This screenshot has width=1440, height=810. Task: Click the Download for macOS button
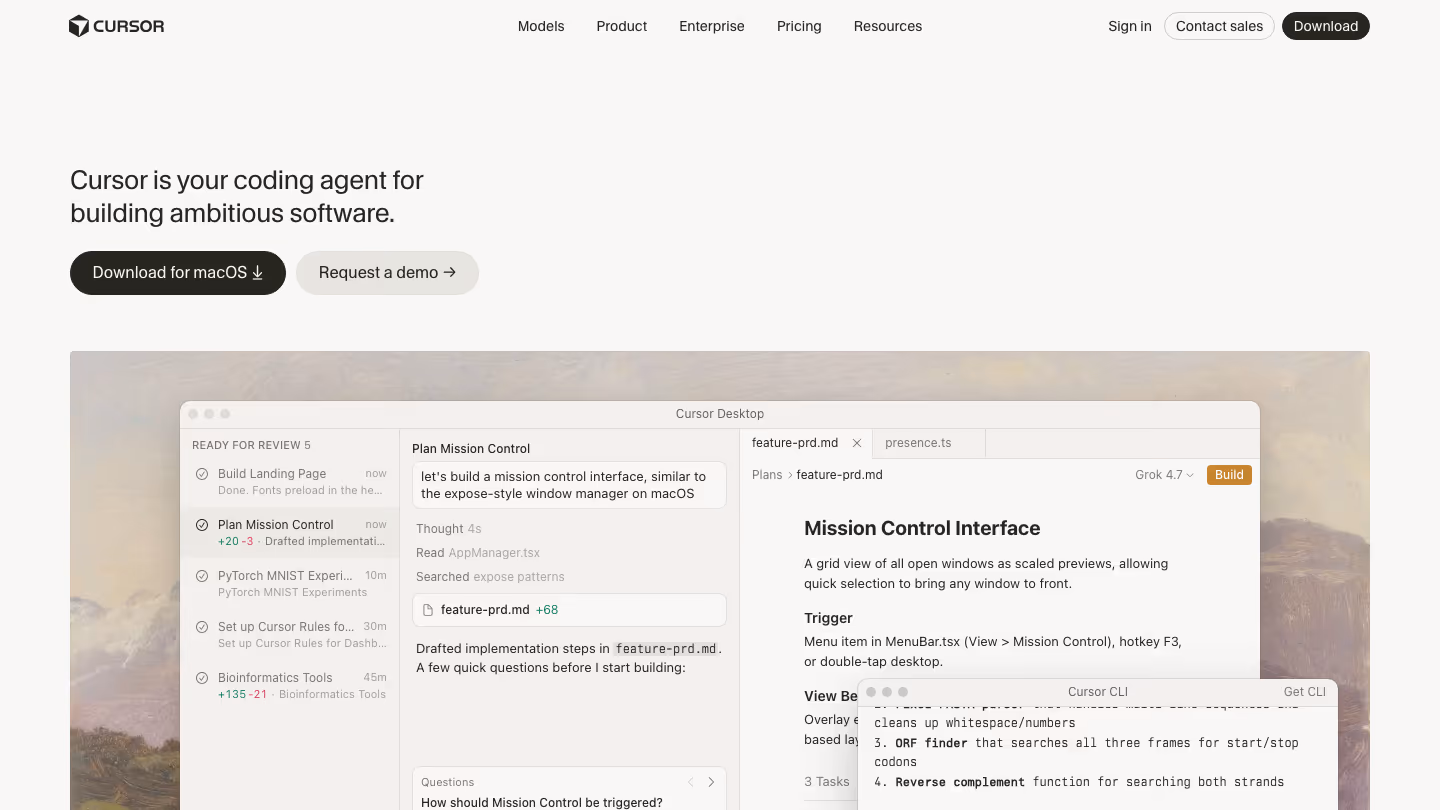point(178,273)
